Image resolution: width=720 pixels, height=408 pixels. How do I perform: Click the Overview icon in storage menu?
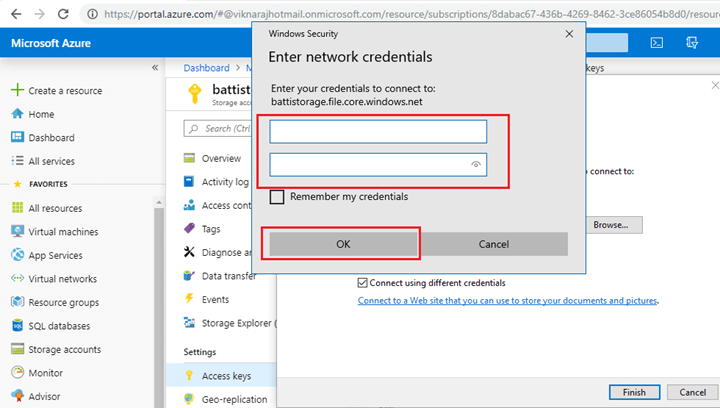coord(189,158)
